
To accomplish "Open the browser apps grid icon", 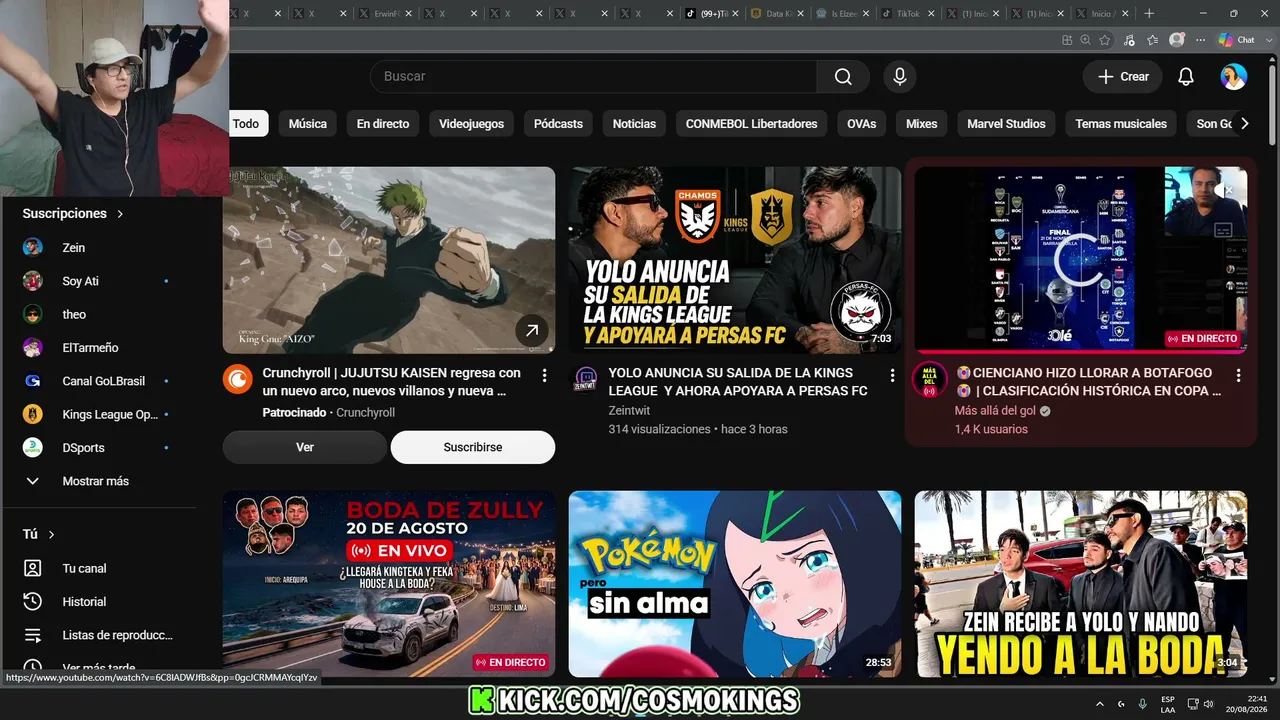I will (x=1066, y=40).
